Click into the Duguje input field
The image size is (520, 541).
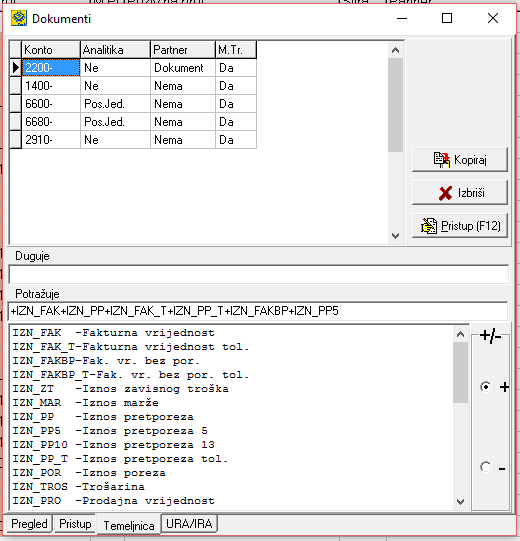258,275
